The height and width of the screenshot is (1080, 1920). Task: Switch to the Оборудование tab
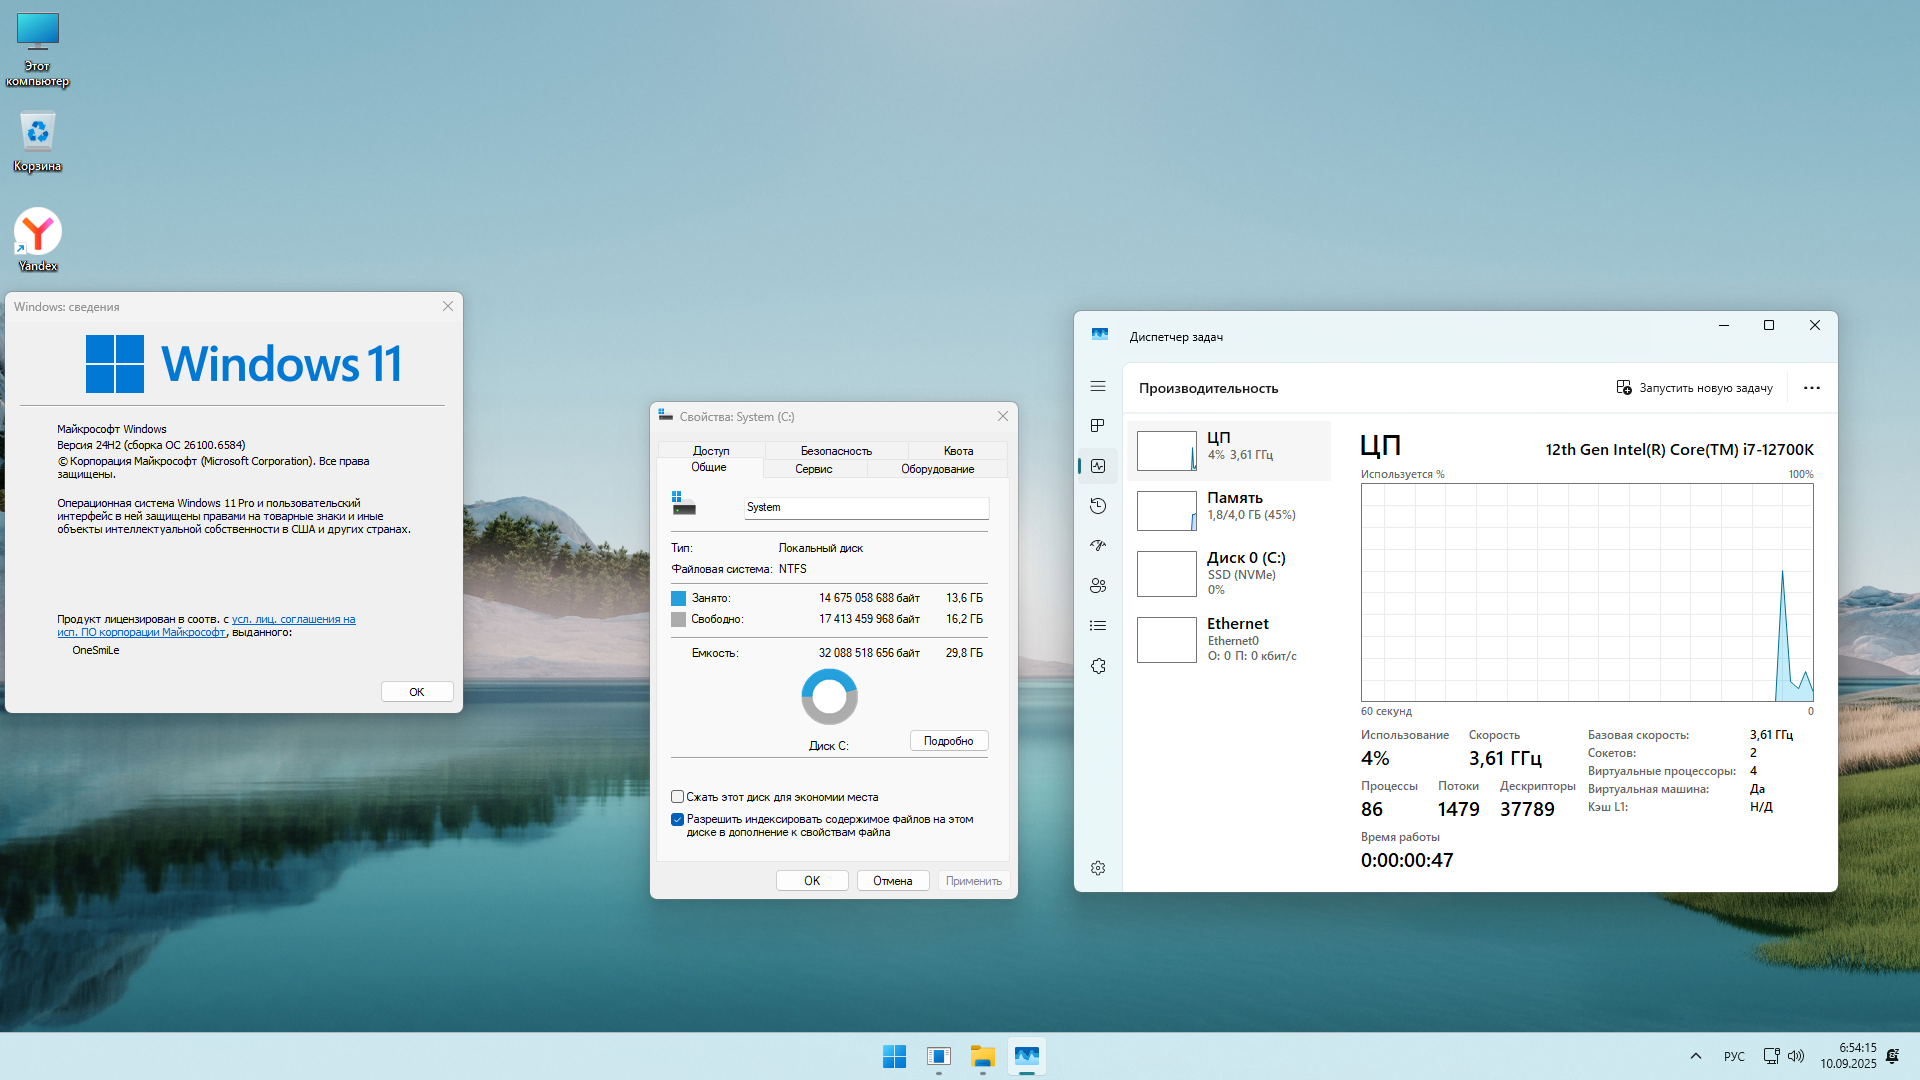pos(937,469)
